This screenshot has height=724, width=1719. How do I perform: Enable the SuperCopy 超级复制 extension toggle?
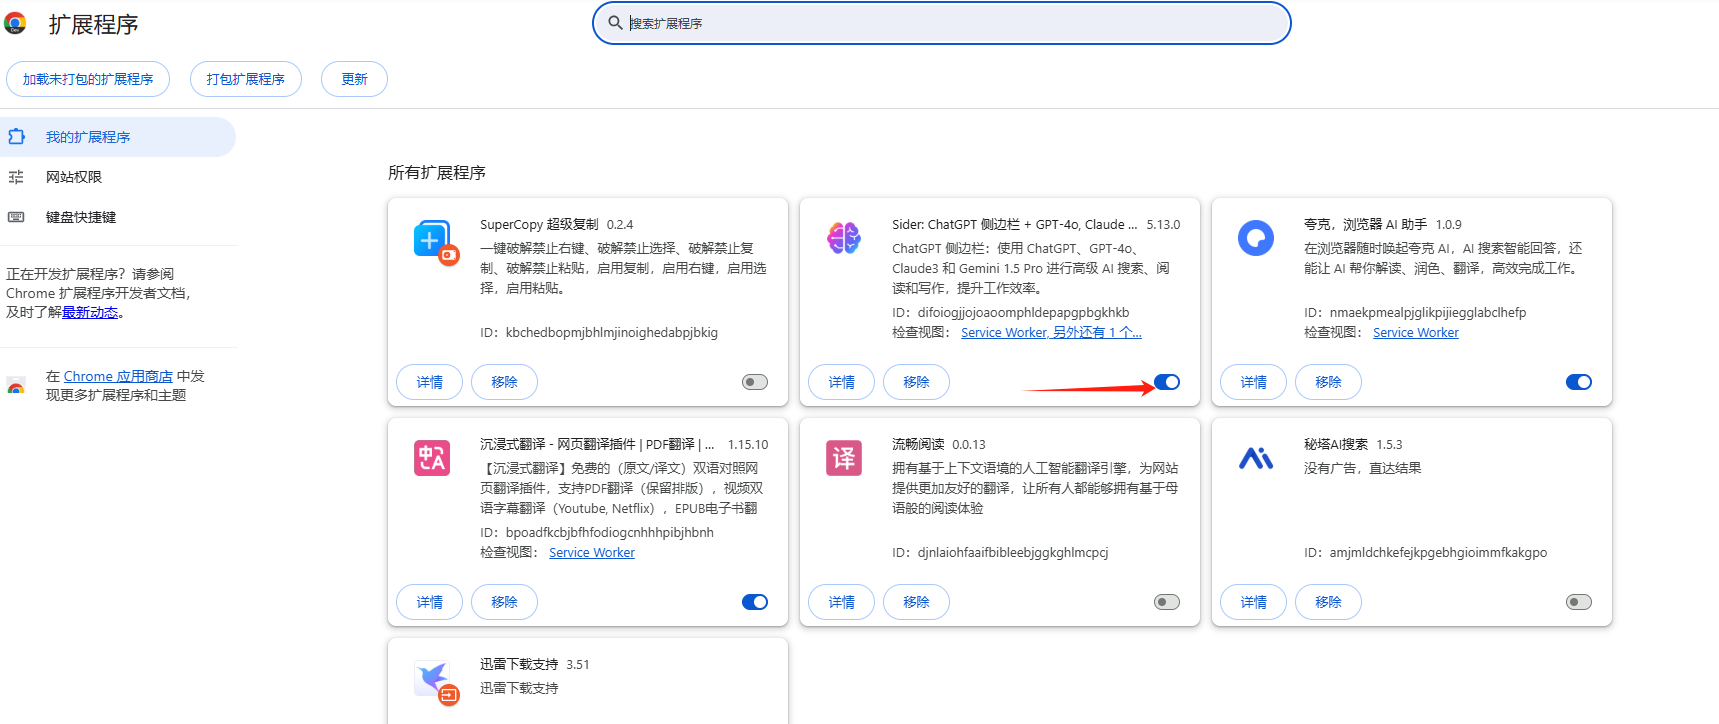point(755,382)
